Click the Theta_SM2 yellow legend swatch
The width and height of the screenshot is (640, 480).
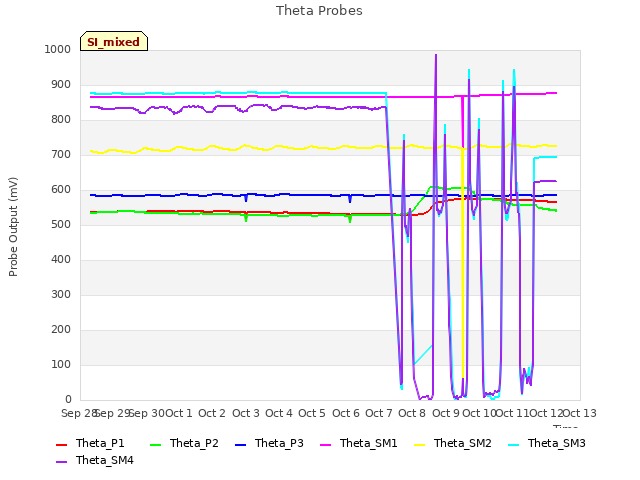[x=420, y=444]
